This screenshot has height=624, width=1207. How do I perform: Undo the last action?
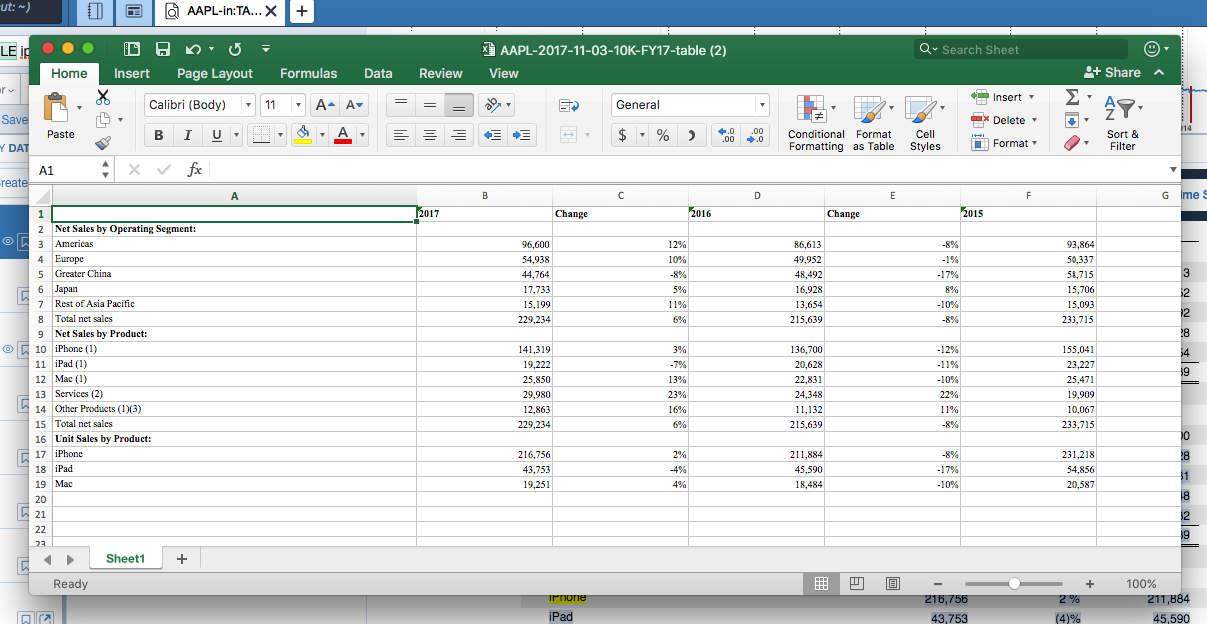click(x=194, y=49)
